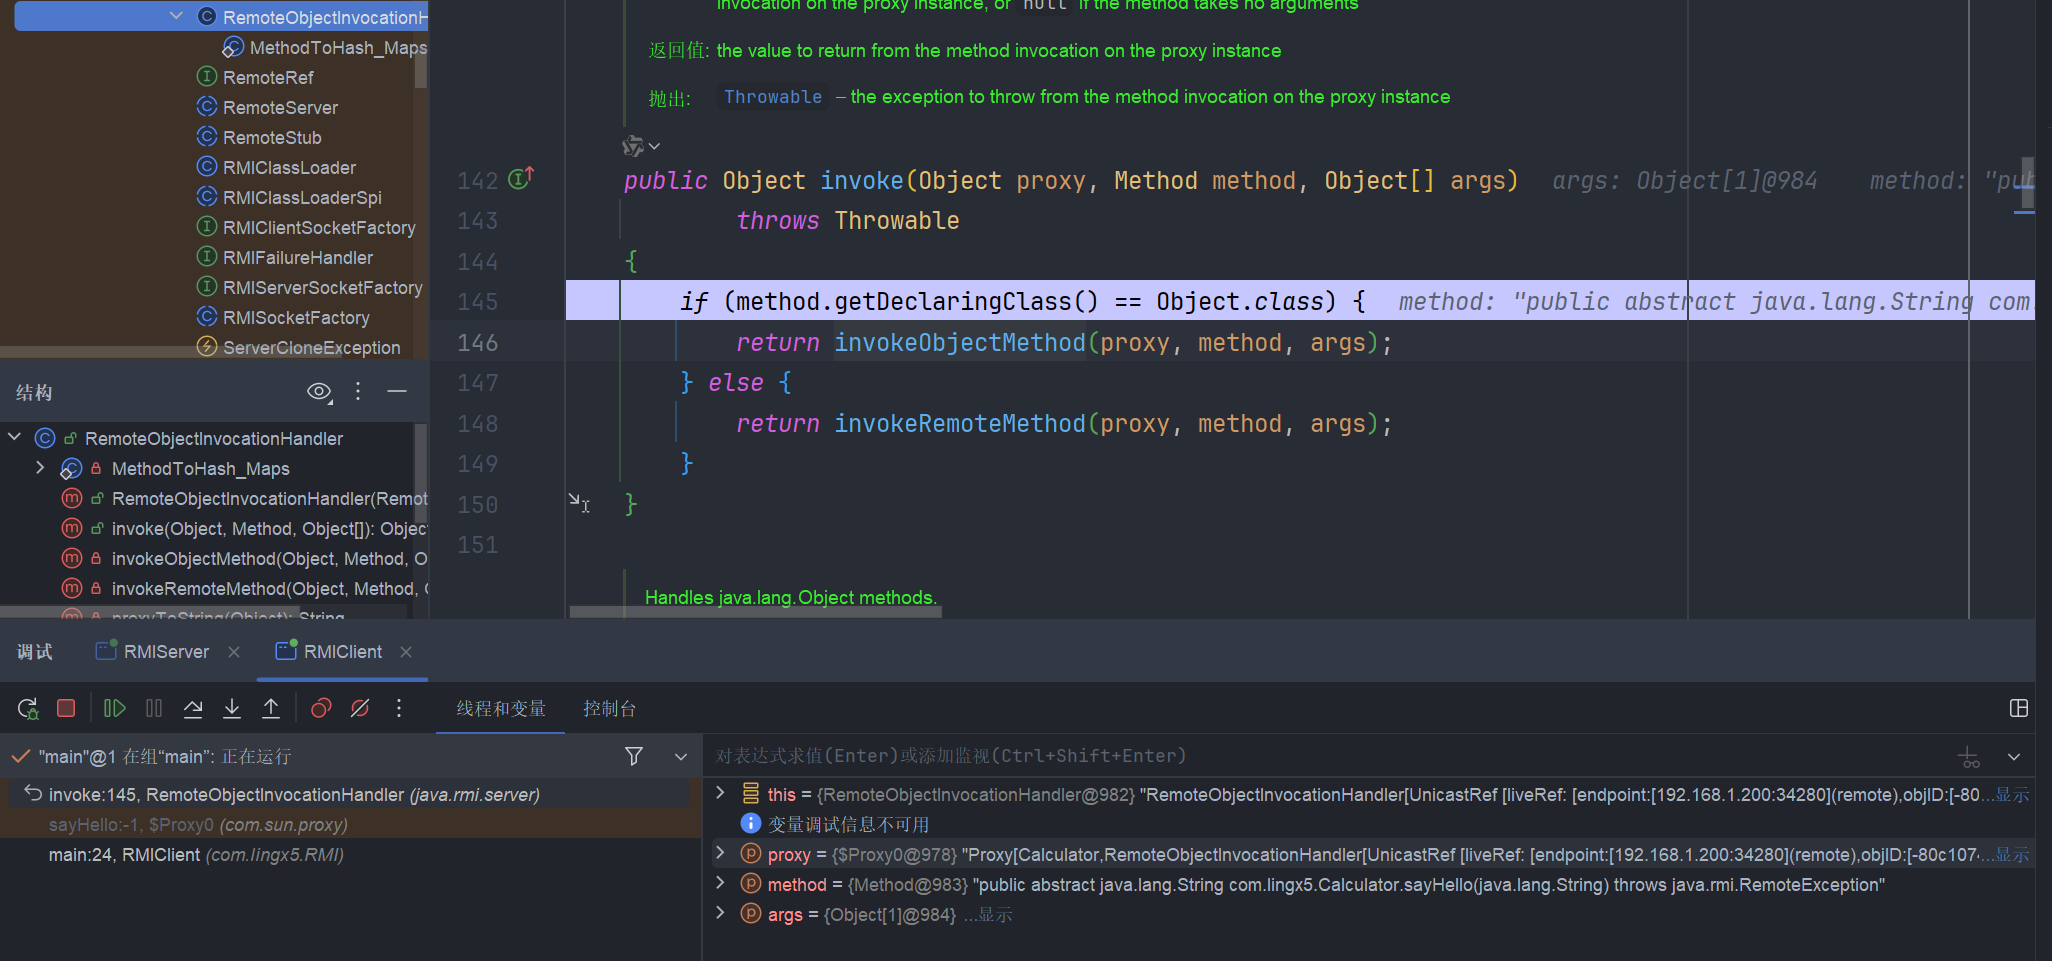Click the invokeRemoteMethod call on line 148
Screen dimensions: 2052x961
coord(960,424)
